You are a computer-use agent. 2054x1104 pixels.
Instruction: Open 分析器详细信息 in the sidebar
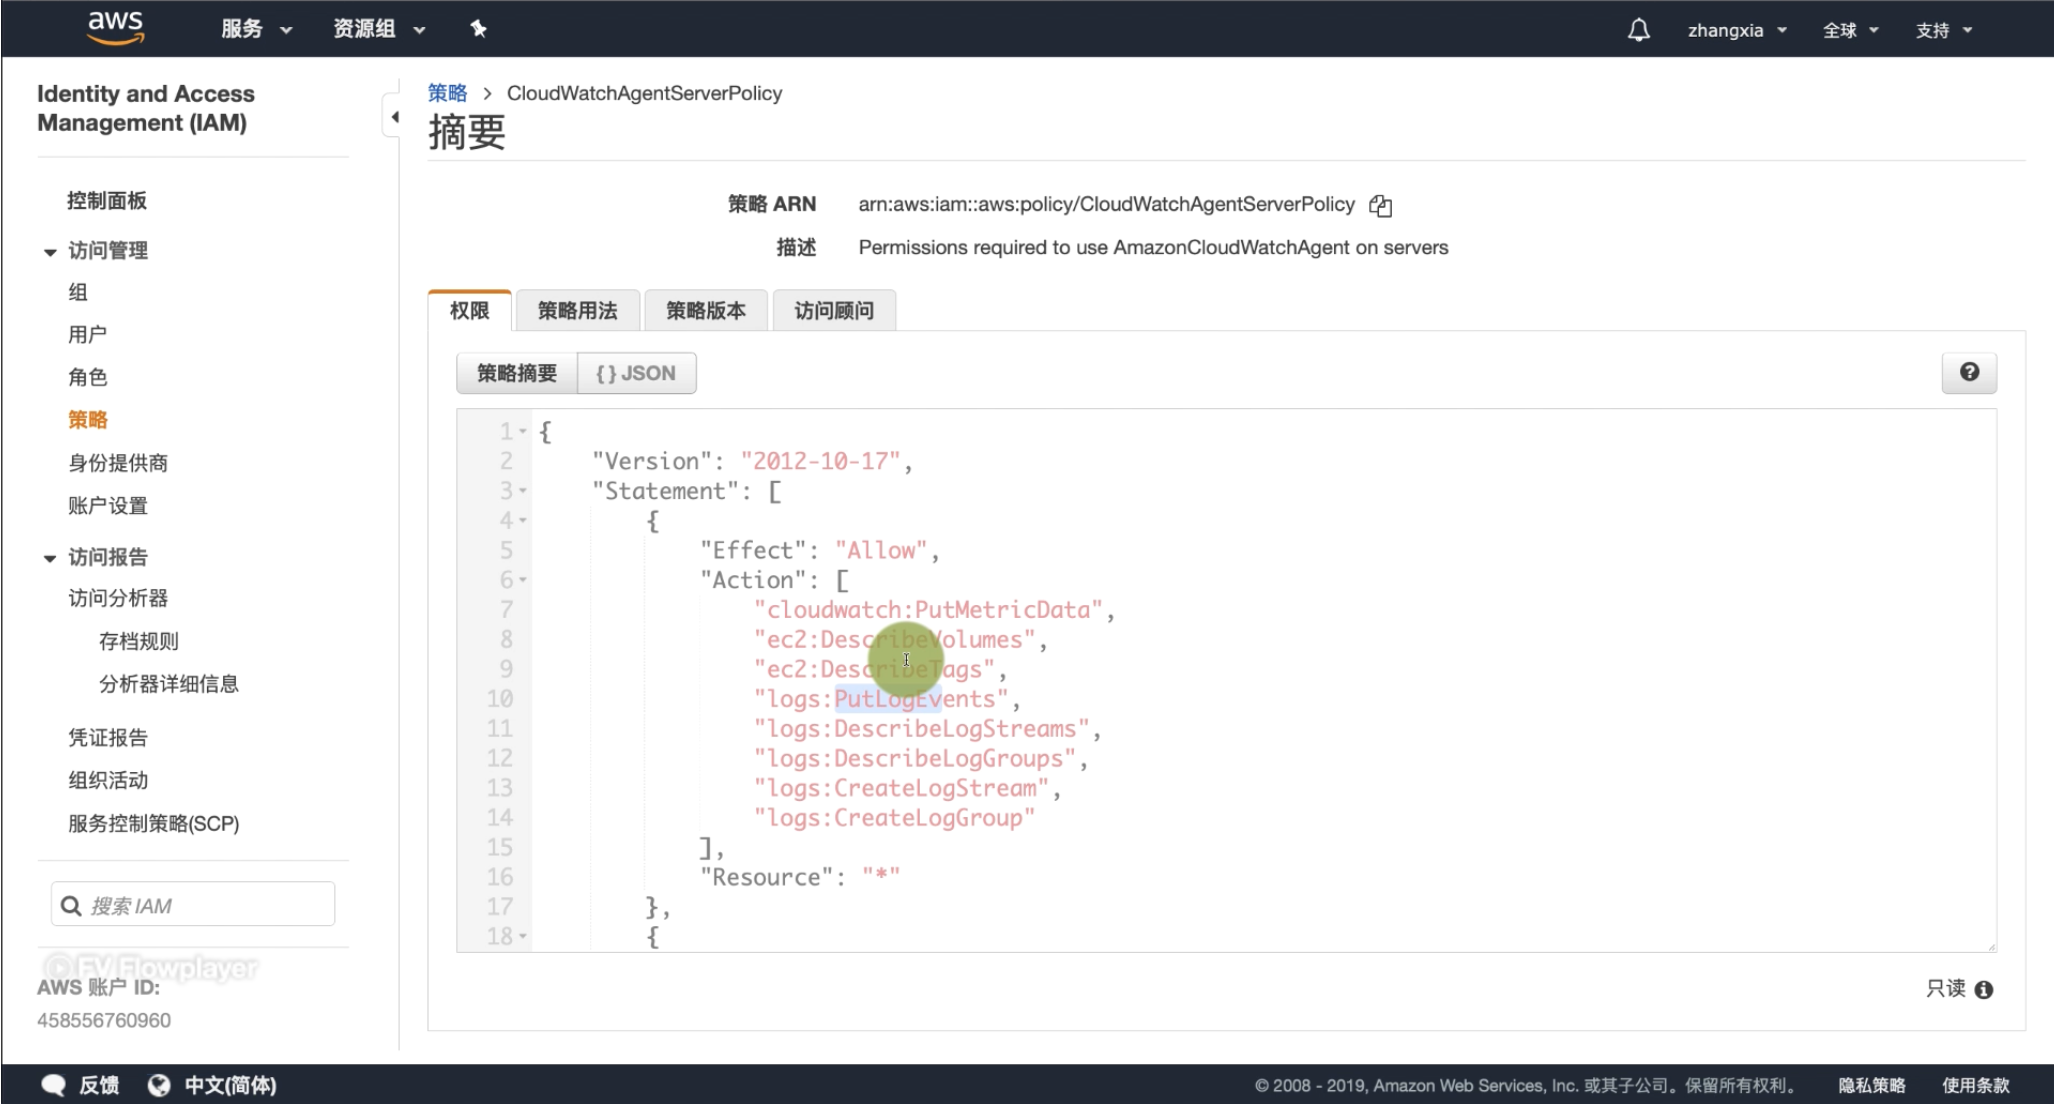(x=168, y=684)
